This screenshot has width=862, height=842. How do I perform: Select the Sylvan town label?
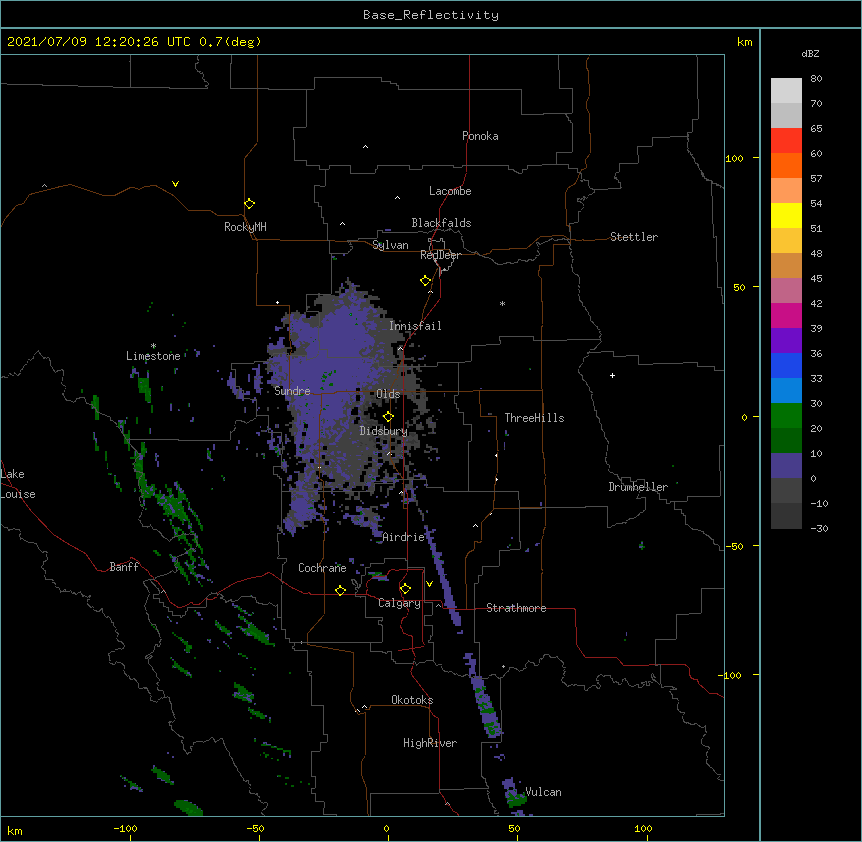[390, 245]
